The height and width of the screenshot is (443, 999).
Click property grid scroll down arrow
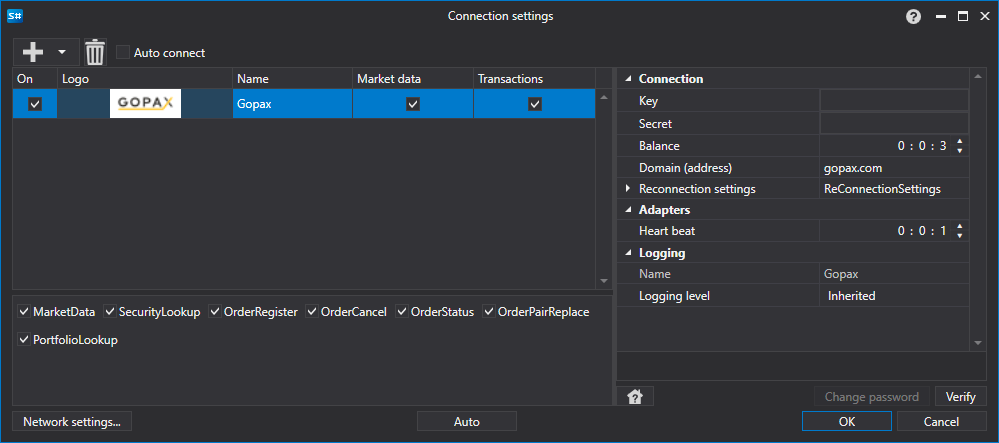978,343
